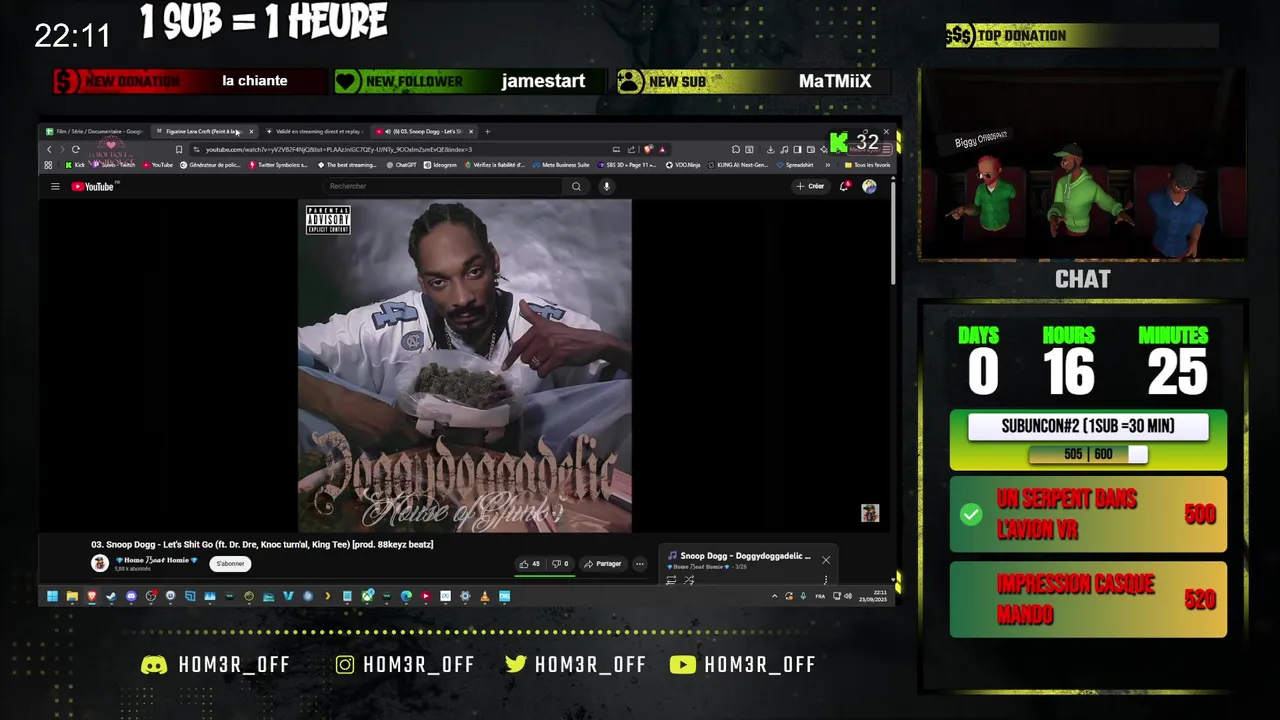Go to the YouTube home logo

point(94,186)
